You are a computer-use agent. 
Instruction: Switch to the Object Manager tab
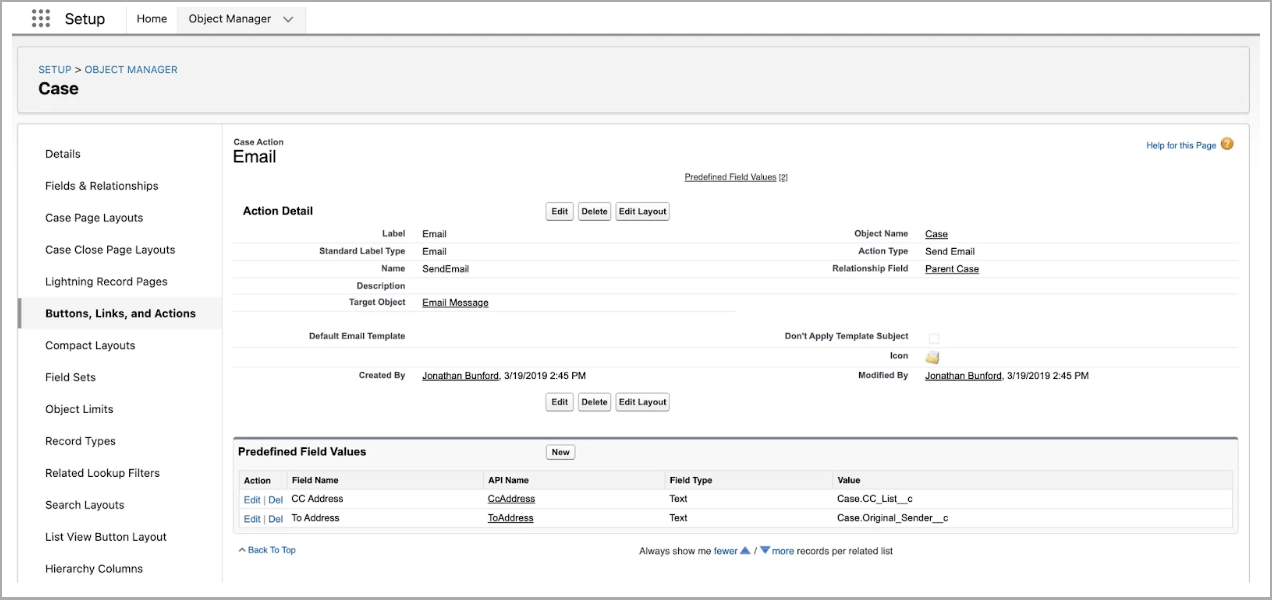click(x=232, y=18)
